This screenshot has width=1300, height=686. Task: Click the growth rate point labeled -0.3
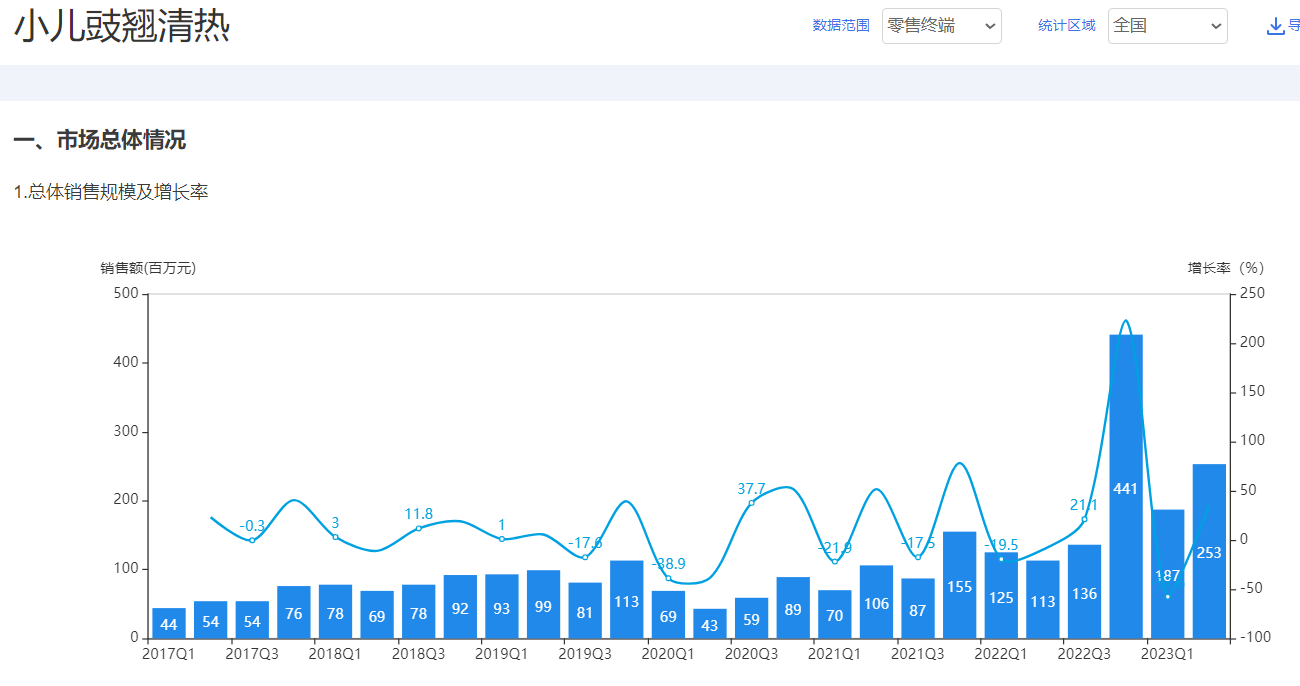click(252, 540)
